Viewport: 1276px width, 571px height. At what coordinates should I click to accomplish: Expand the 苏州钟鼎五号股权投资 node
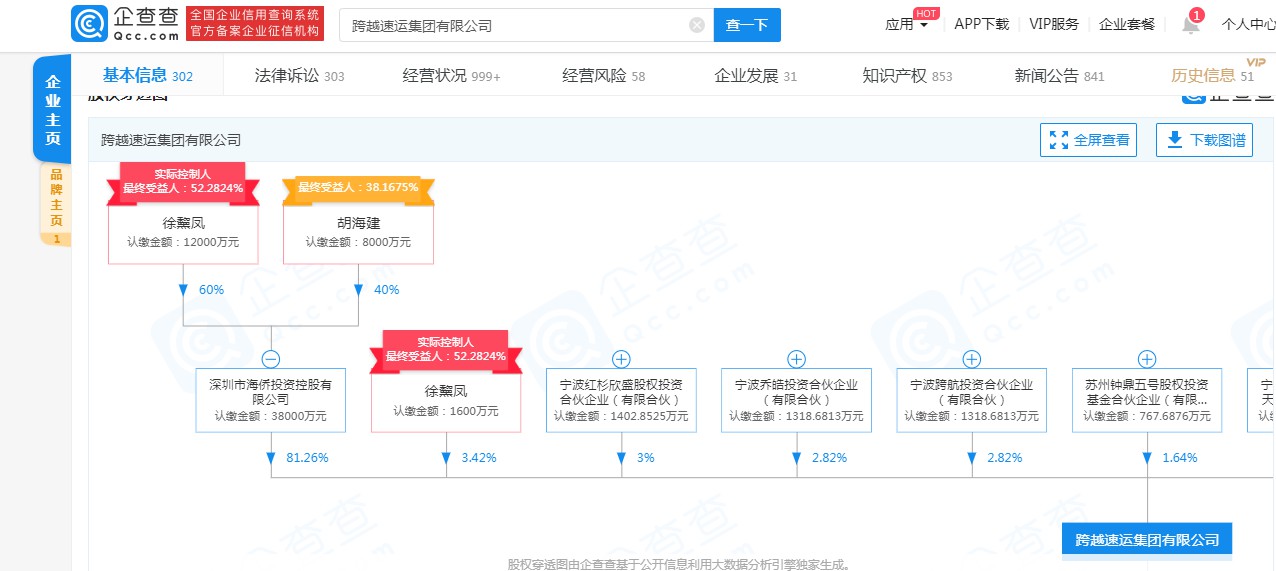1147,359
